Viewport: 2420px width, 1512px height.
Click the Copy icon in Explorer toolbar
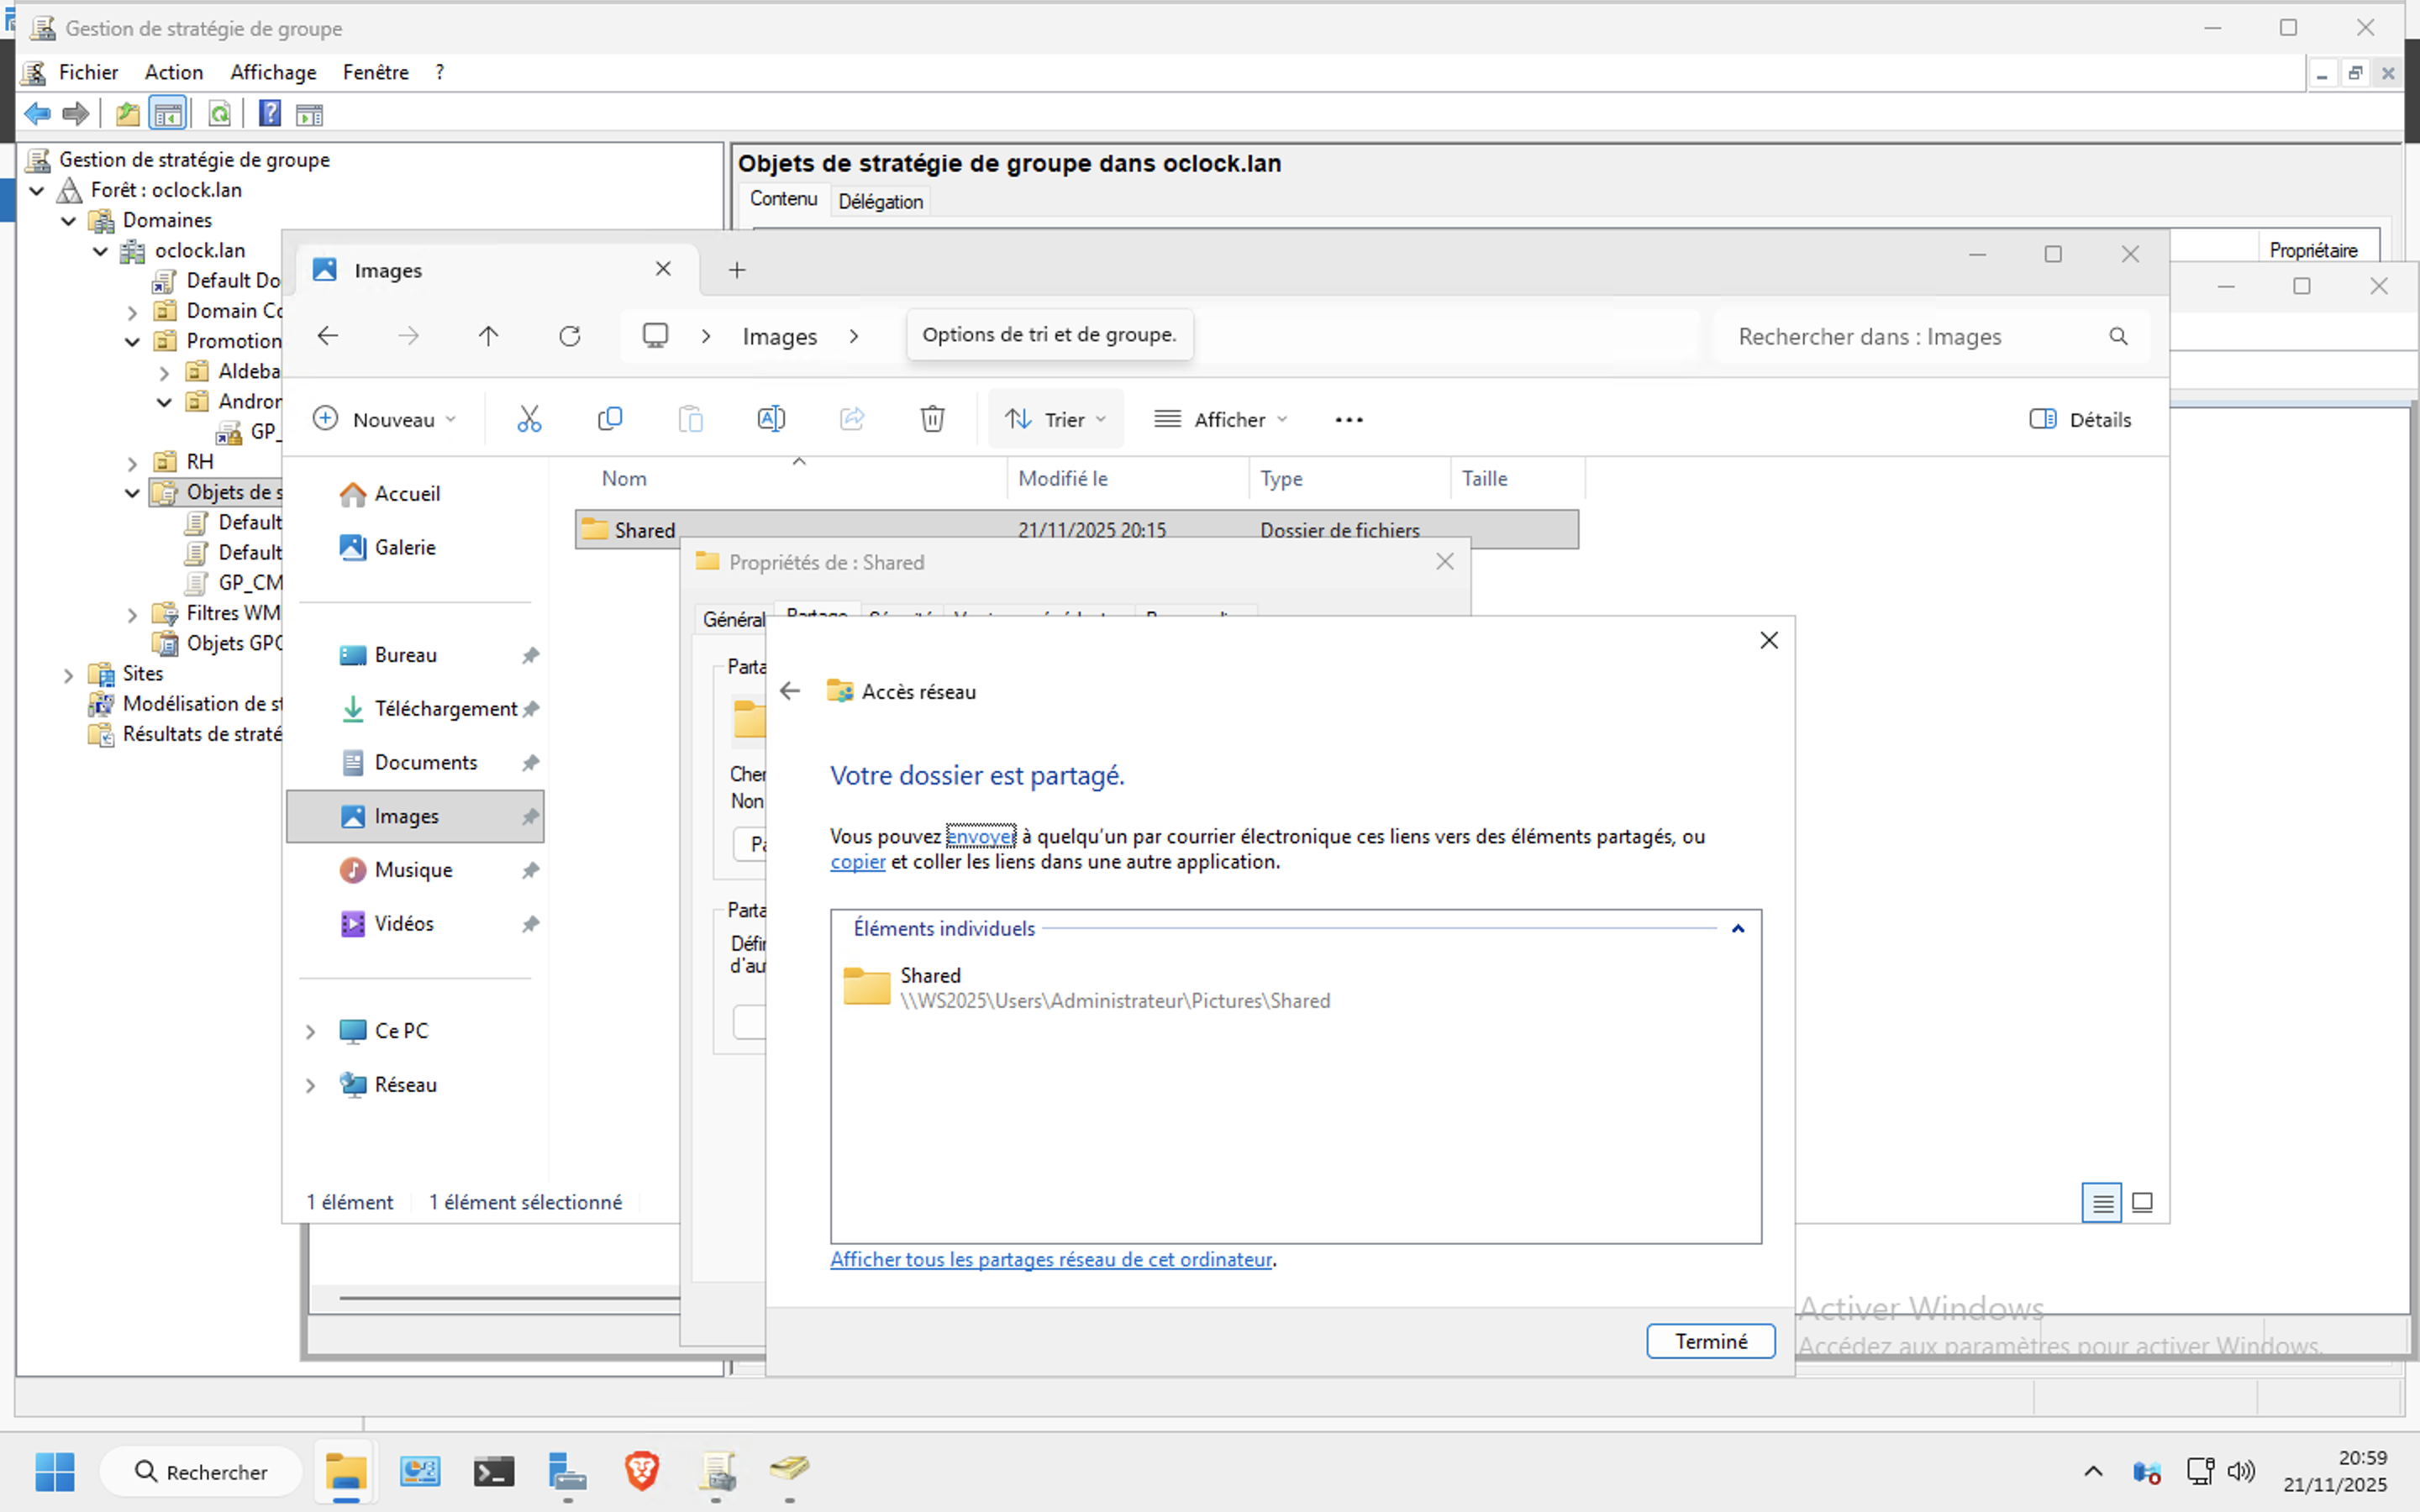609,419
